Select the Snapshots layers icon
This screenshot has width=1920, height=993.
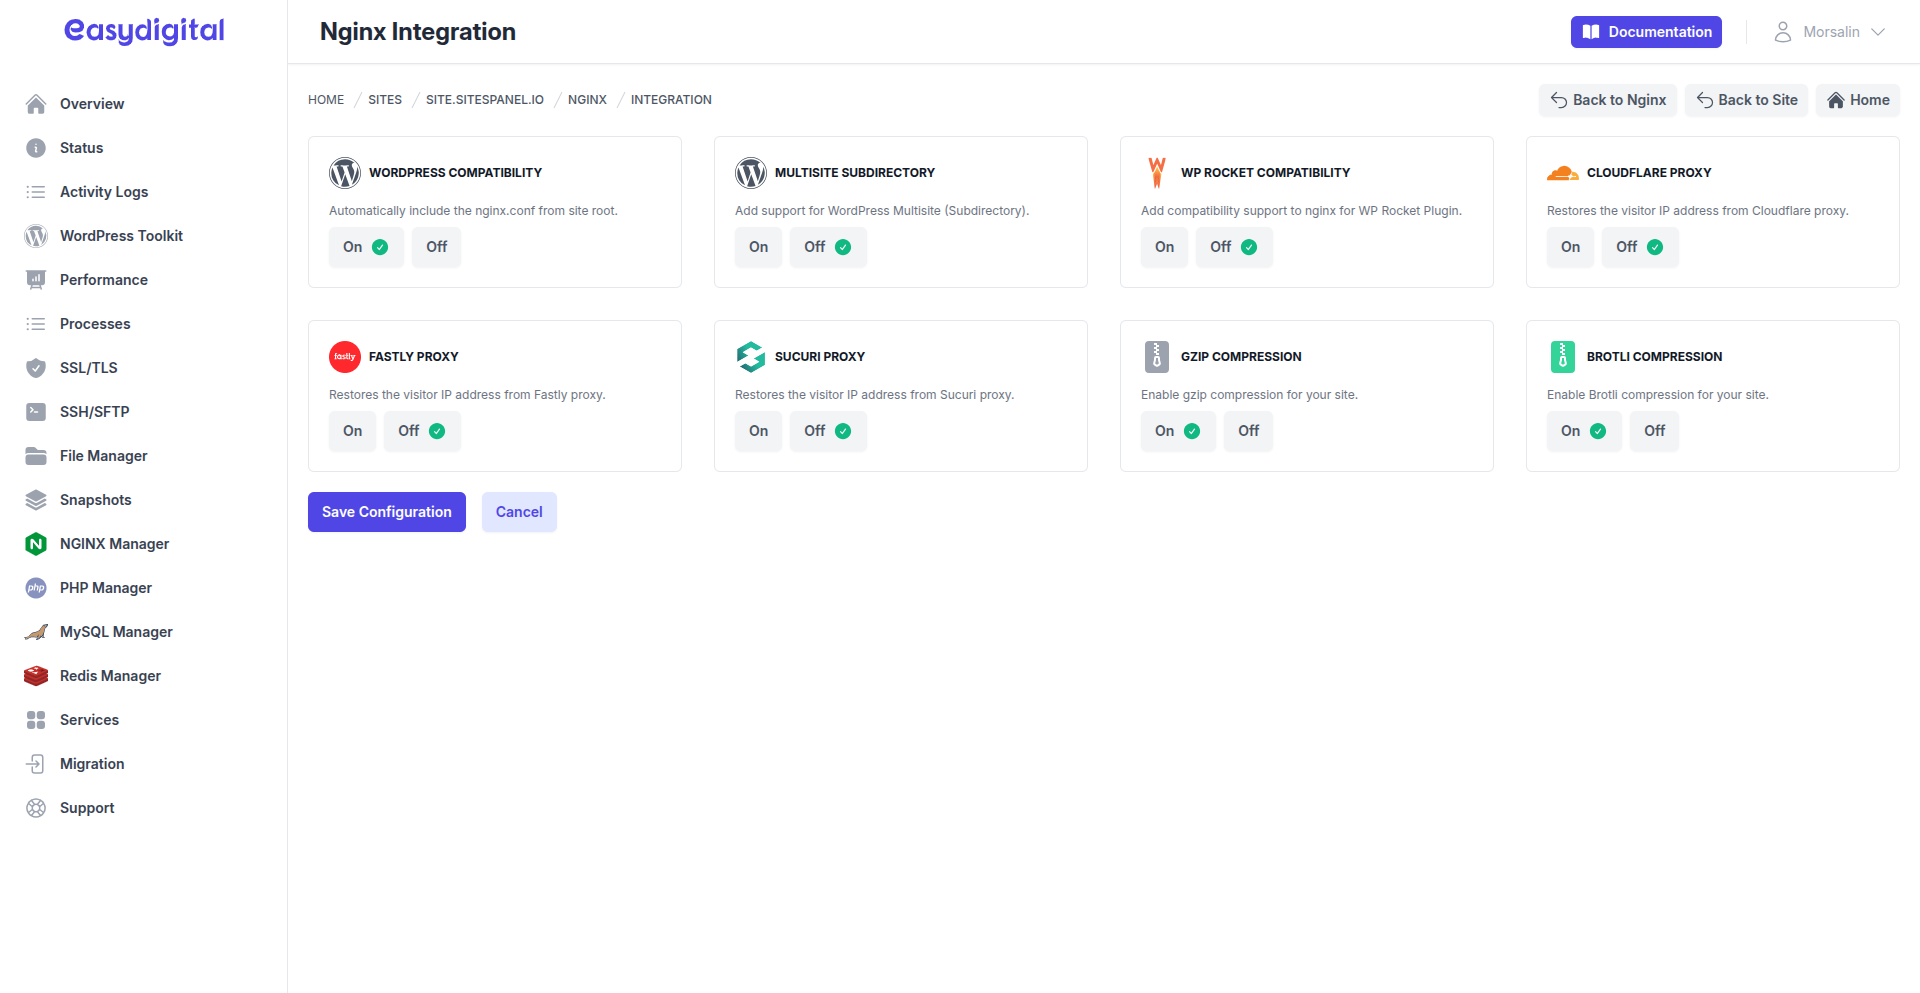pyautogui.click(x=36, y=499)
